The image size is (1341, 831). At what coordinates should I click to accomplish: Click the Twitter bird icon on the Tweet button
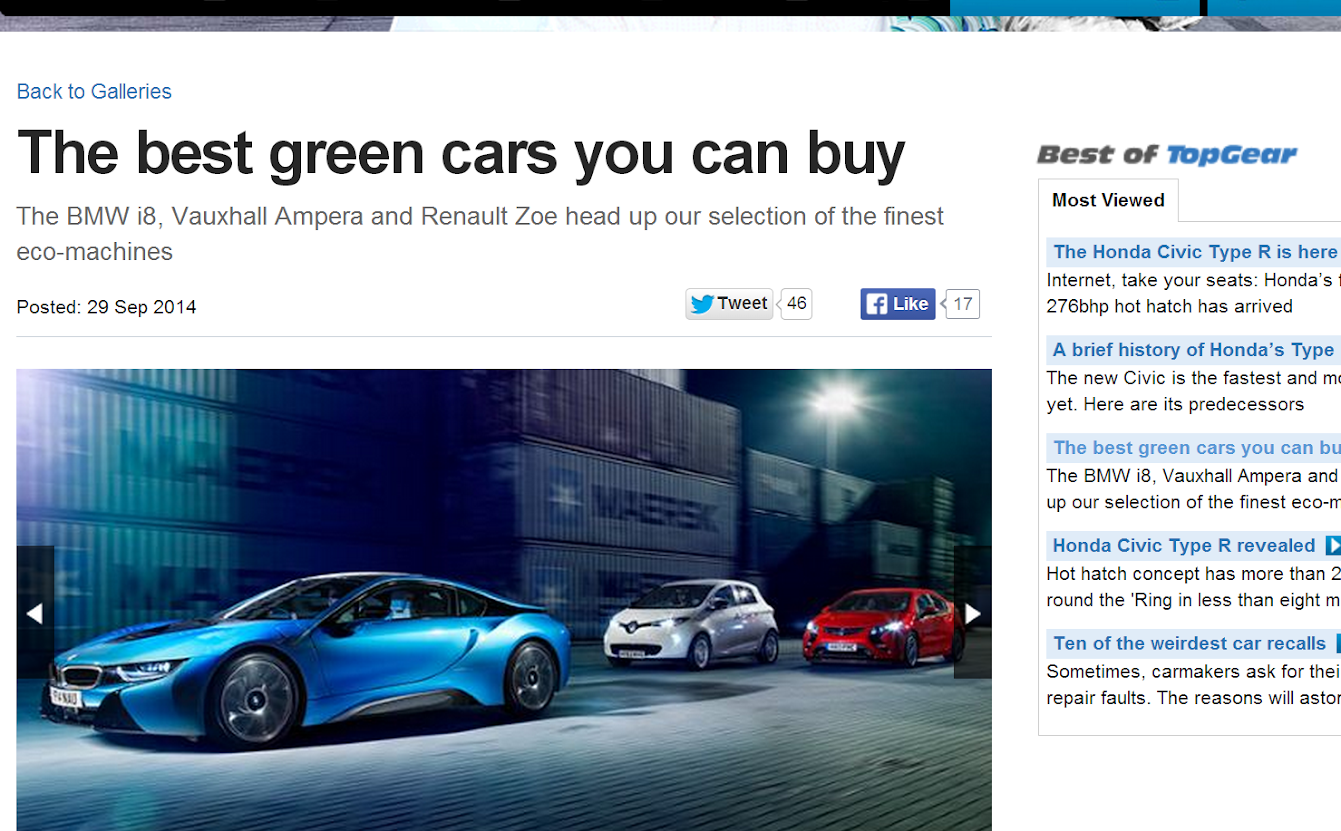point(702,304)
